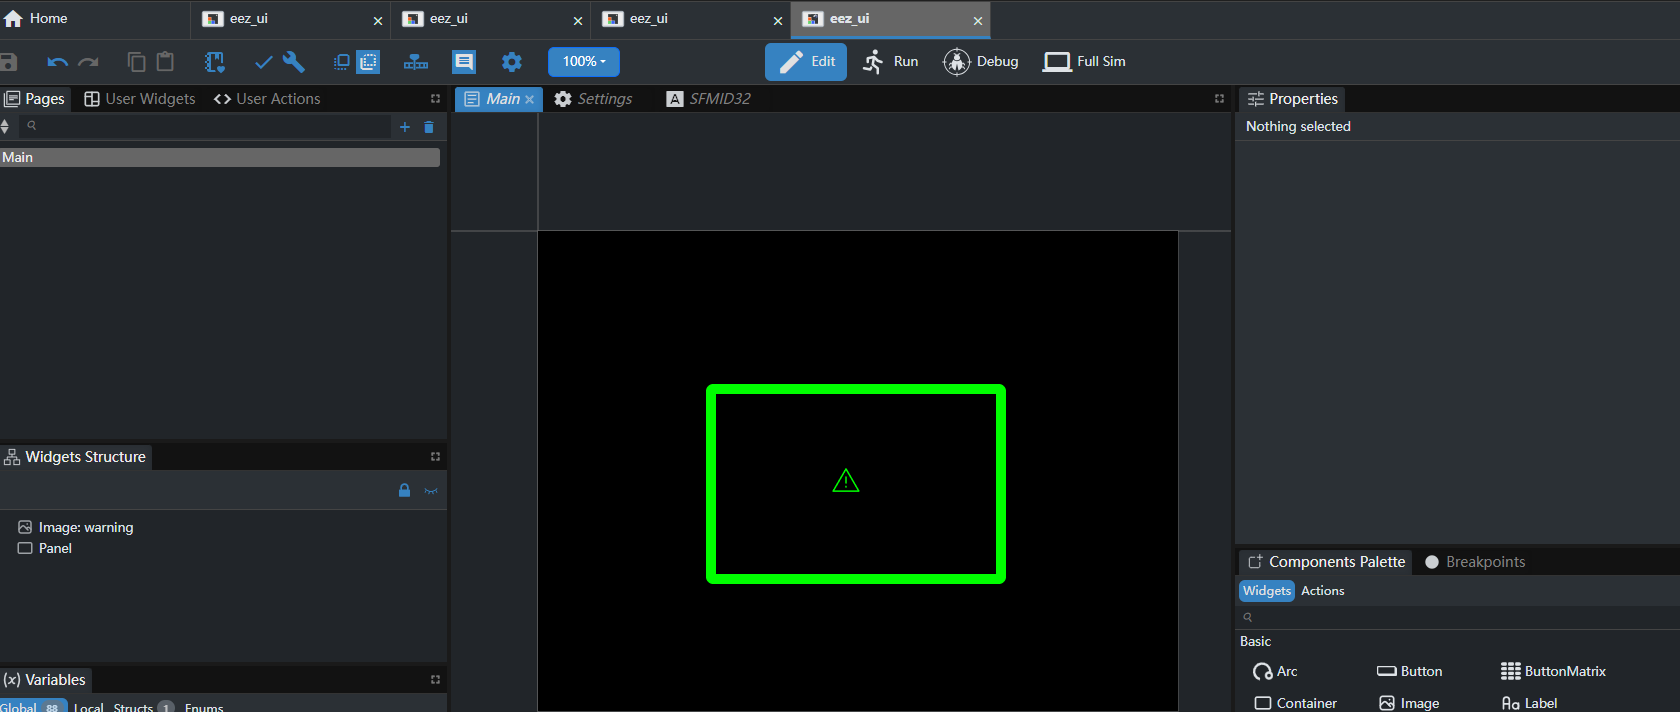Click the wrench Build icon
This screenshot has width=1680, height=712.
click(293, 62)
